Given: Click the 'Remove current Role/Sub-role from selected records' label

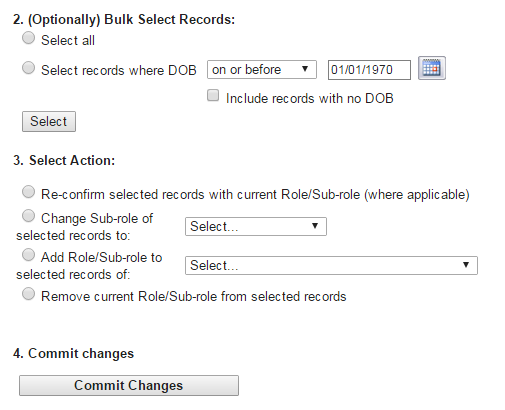Looking at the screenshot, I should pyautogui.click(x=194, y=296).
